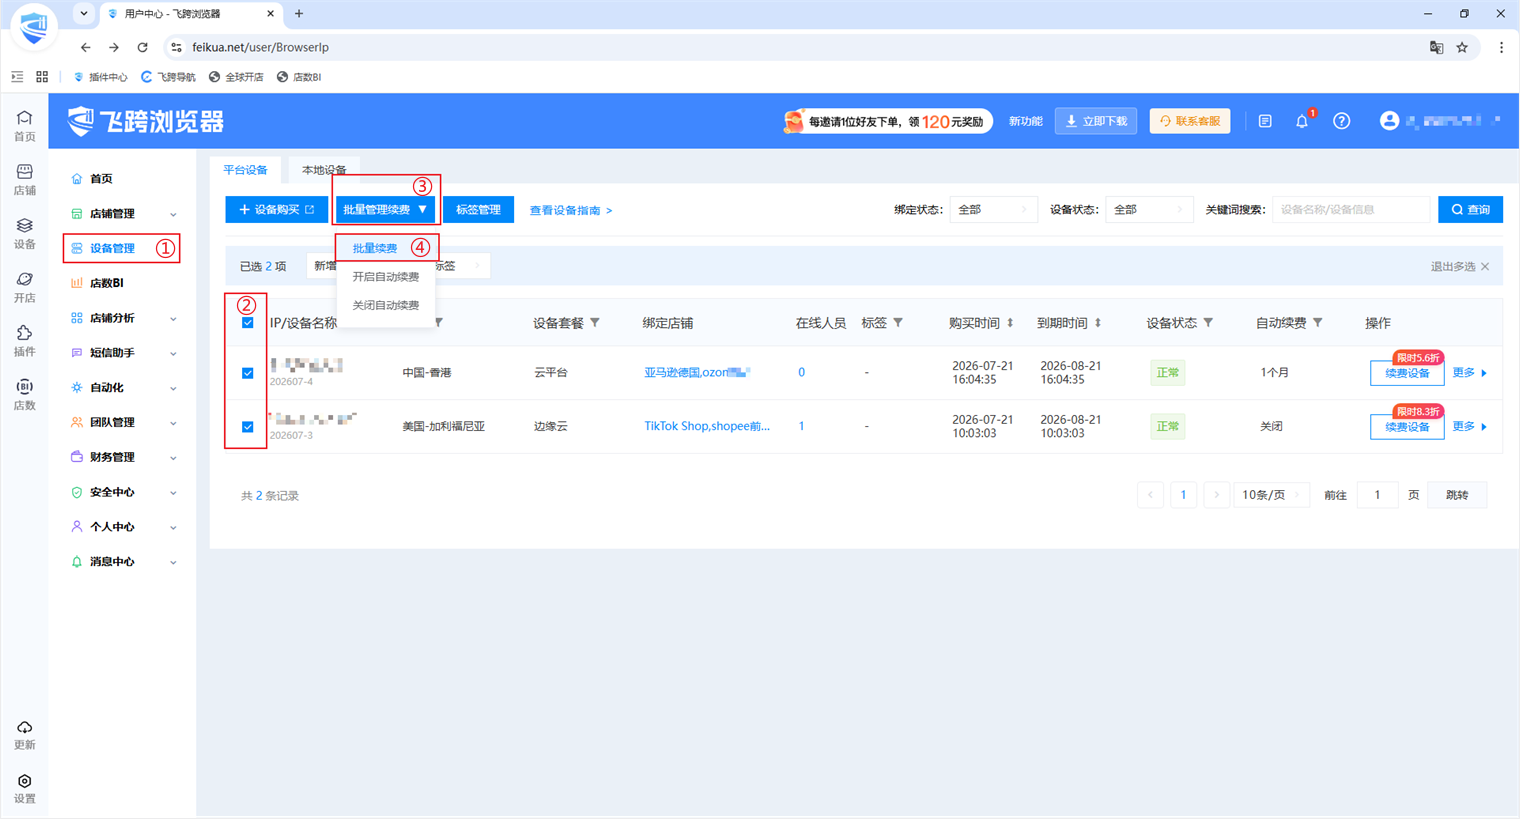Image resolution: width=1520 pixels, height=819 pixels.
Task: Expand the 店铺管理 sidebar menu
Action: (x=123, y=214)
